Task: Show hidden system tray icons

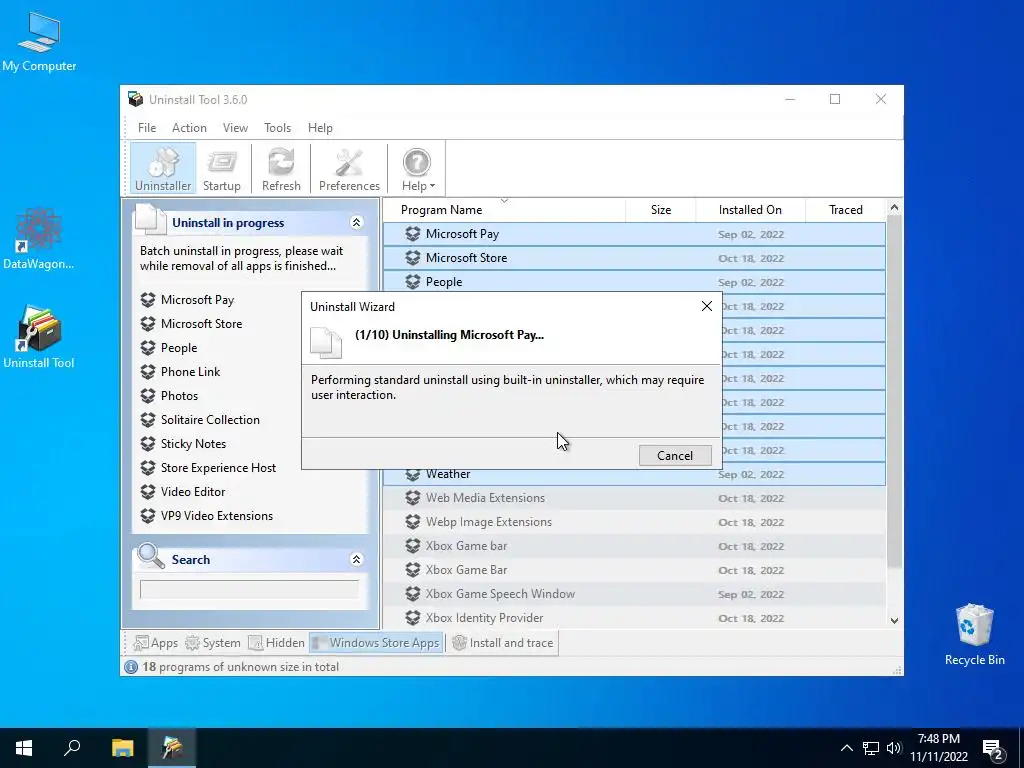Action: (846, 748)
